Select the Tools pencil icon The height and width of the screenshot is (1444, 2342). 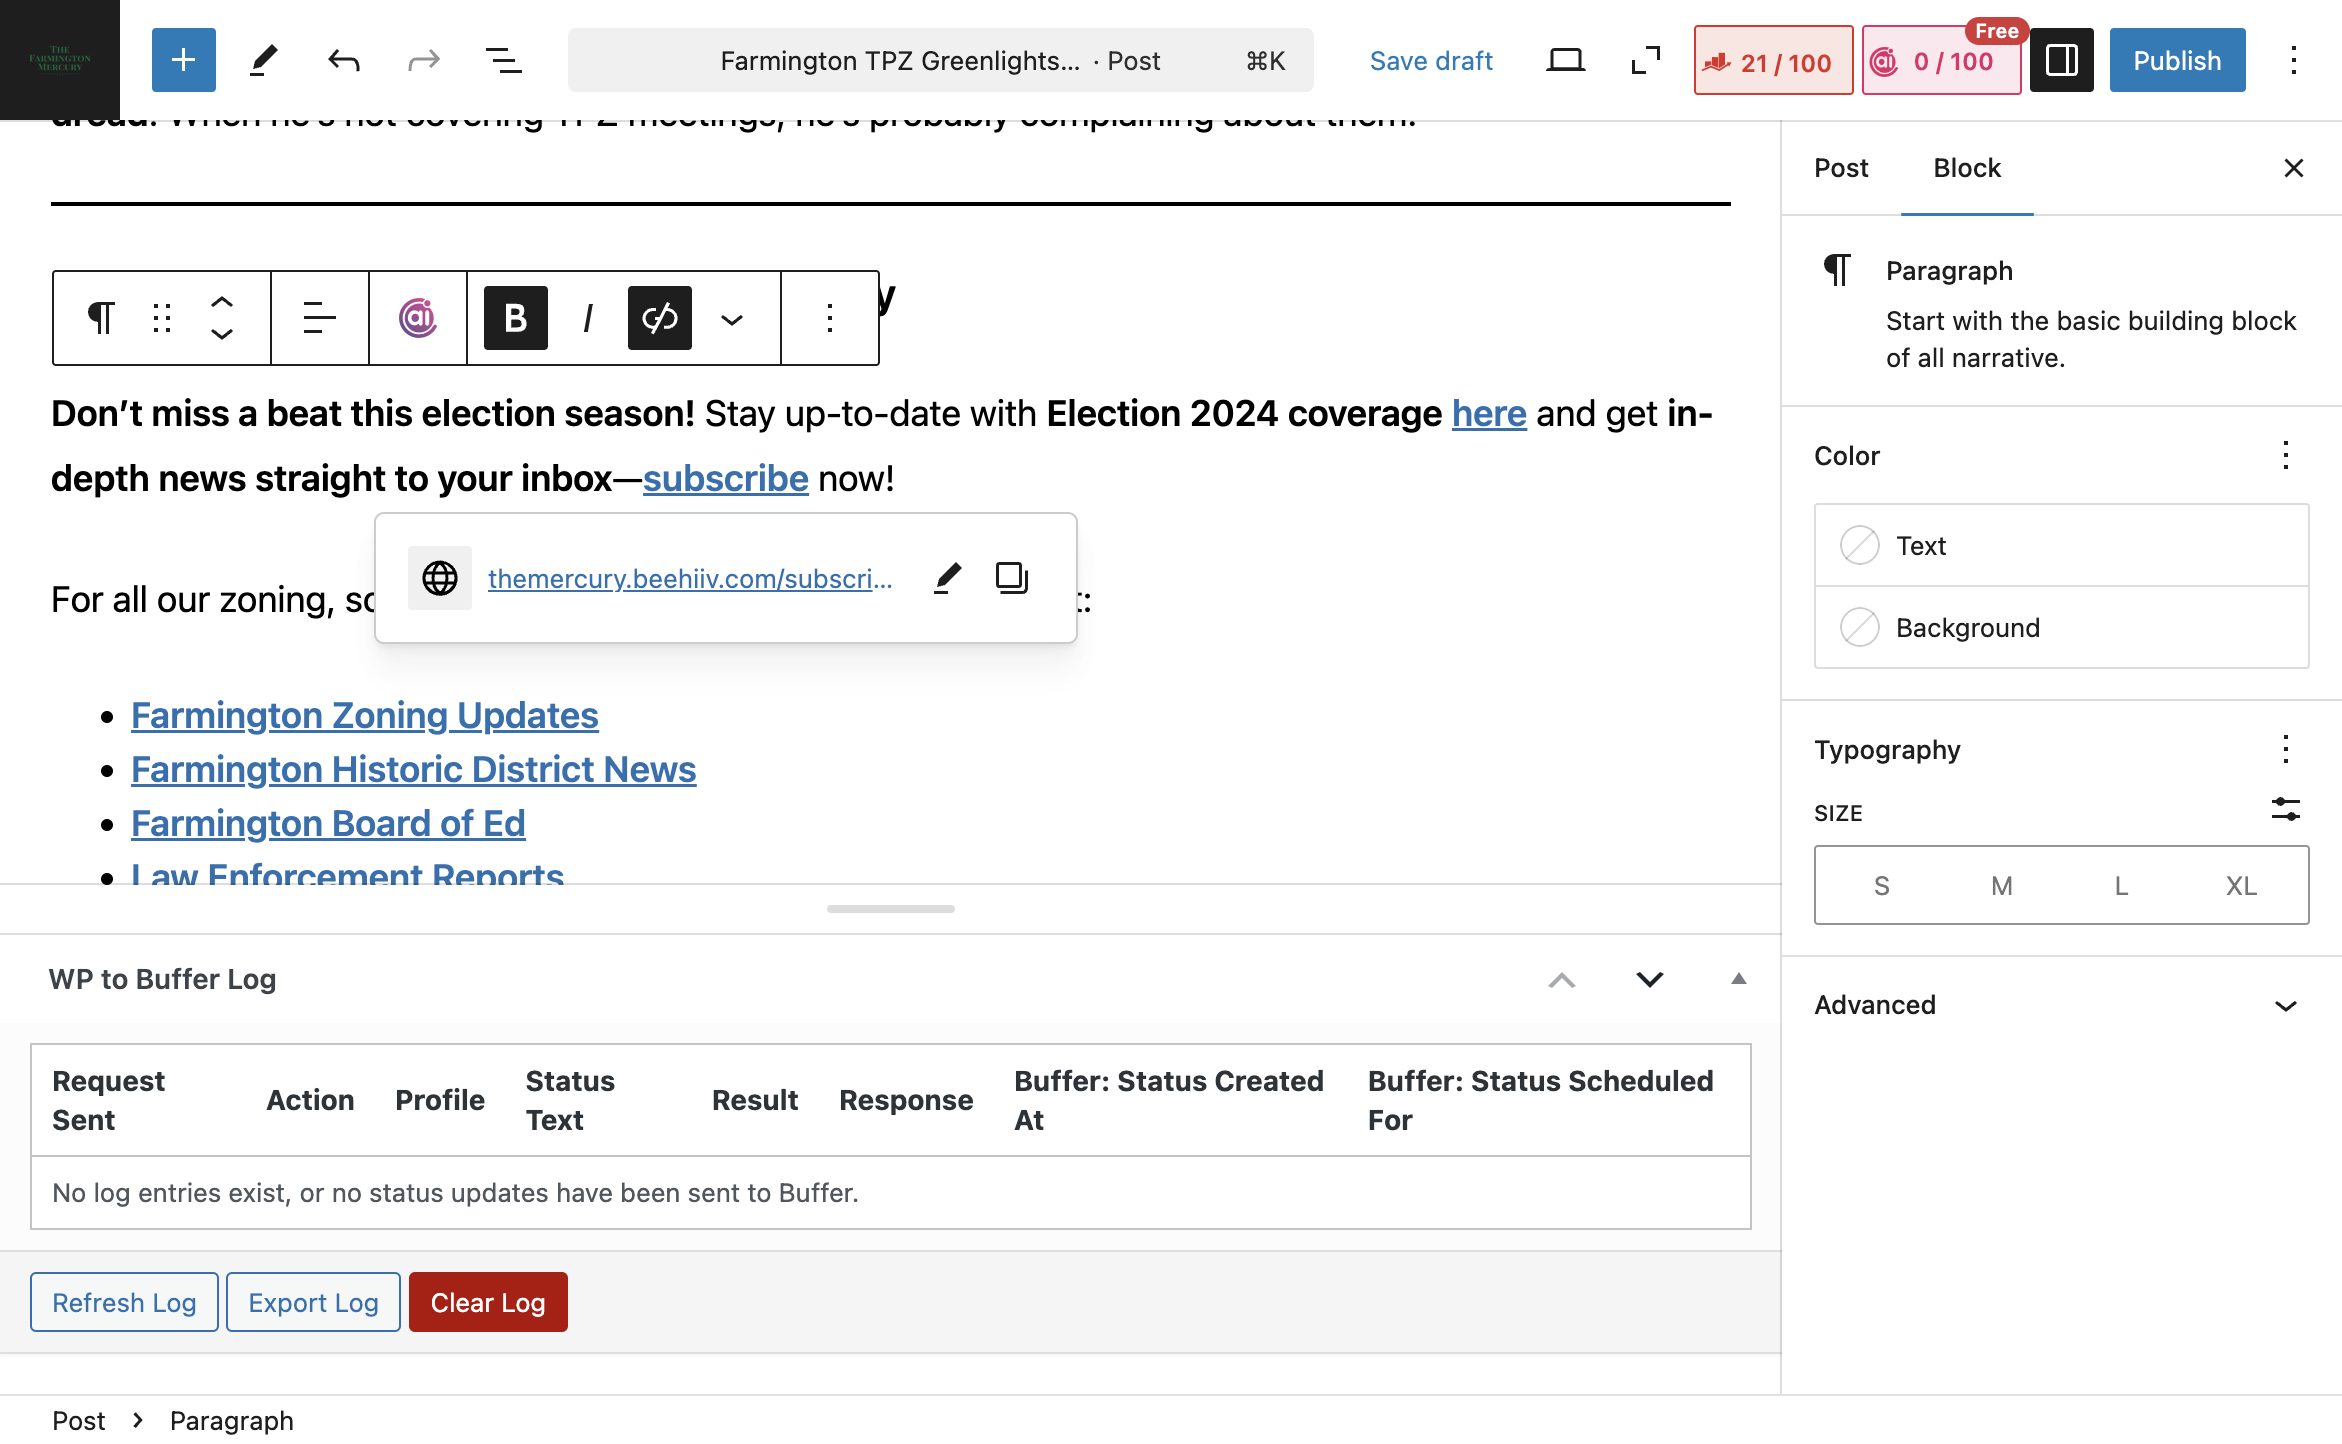(263, 61)
